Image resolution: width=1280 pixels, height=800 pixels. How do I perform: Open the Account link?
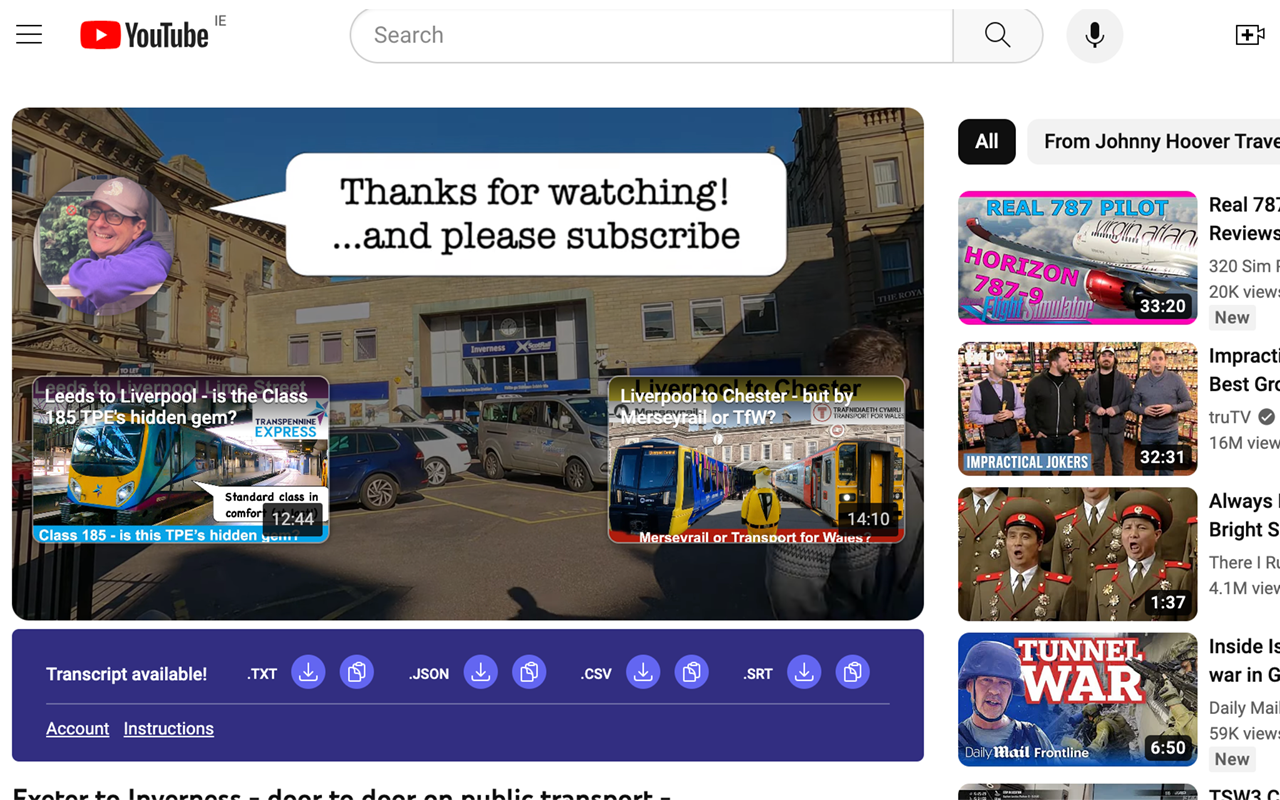tap(77, 728)
